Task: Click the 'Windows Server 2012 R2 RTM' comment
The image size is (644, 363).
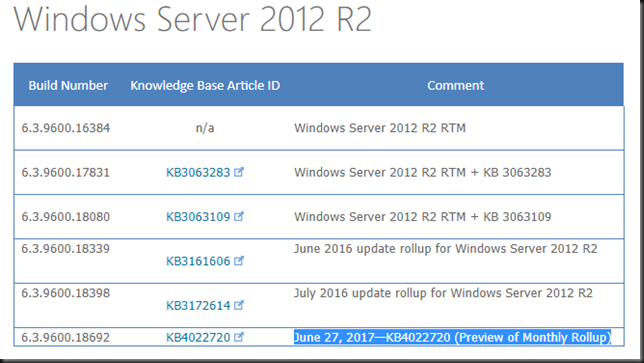Action: (380, 128)
